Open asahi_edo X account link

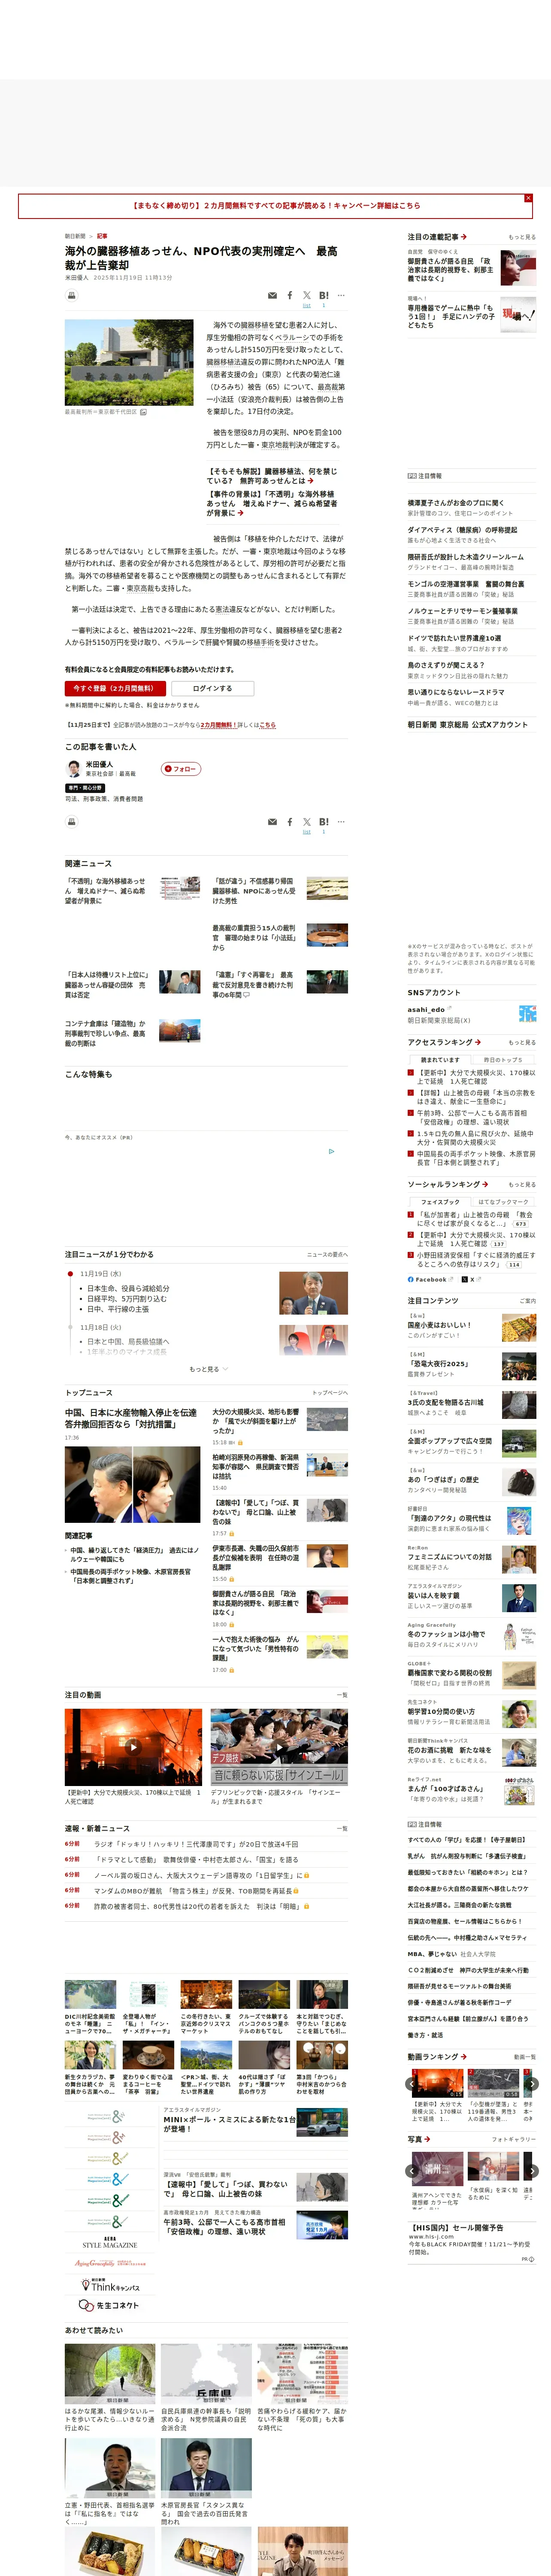(426, 1010)
